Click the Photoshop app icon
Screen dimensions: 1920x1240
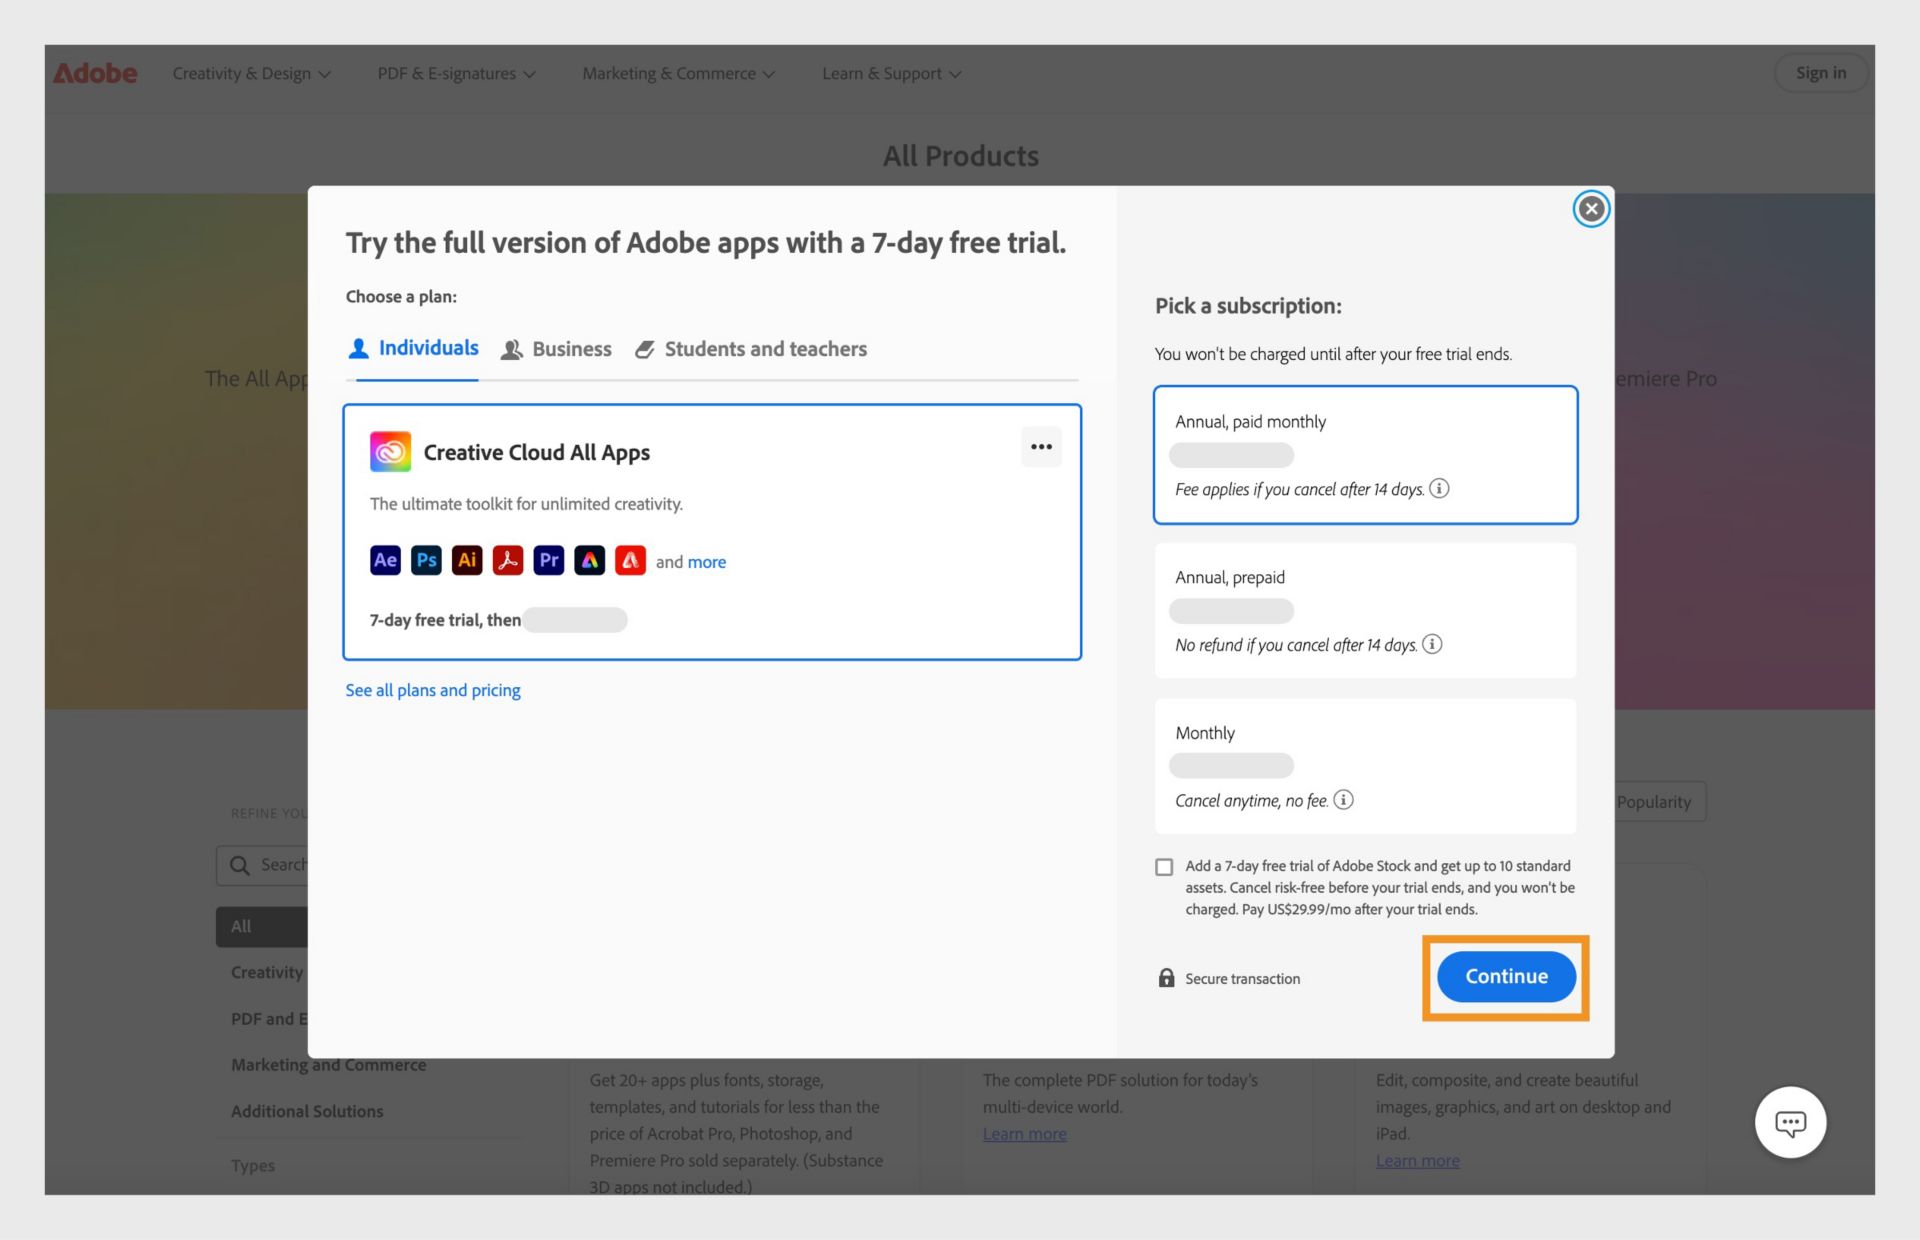425,560
